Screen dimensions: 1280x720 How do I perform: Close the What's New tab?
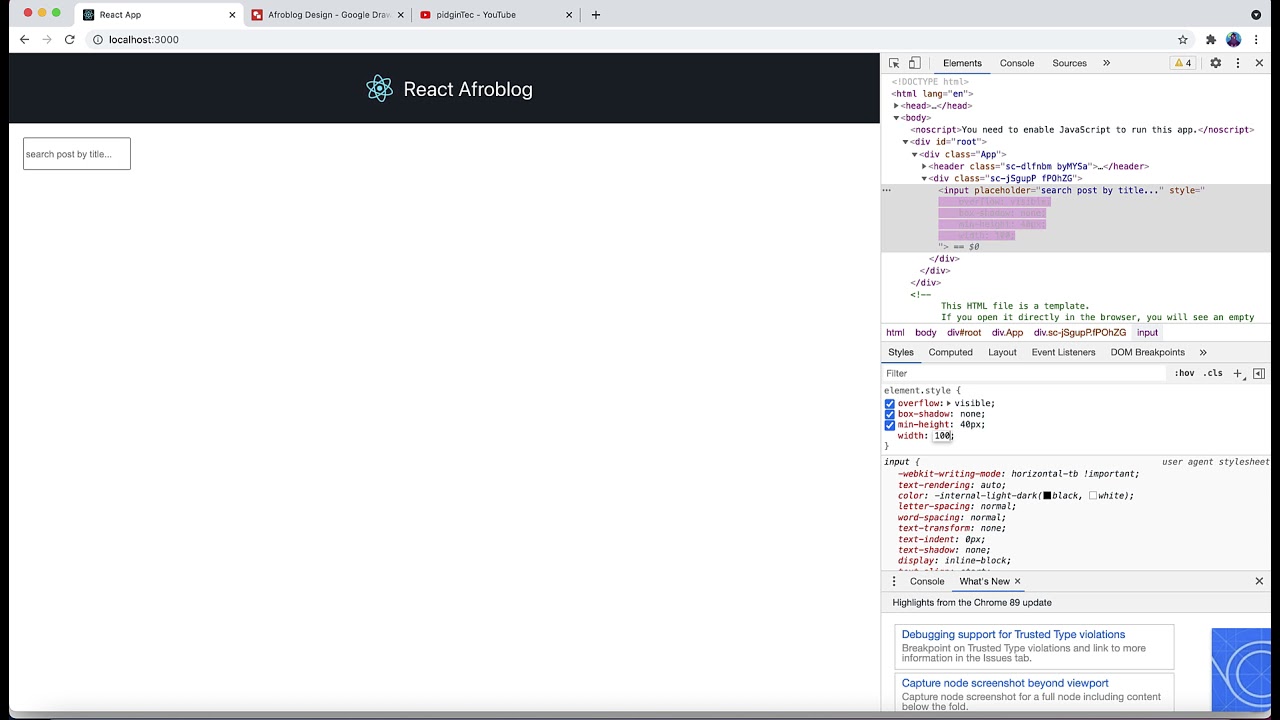point(1017,581)
